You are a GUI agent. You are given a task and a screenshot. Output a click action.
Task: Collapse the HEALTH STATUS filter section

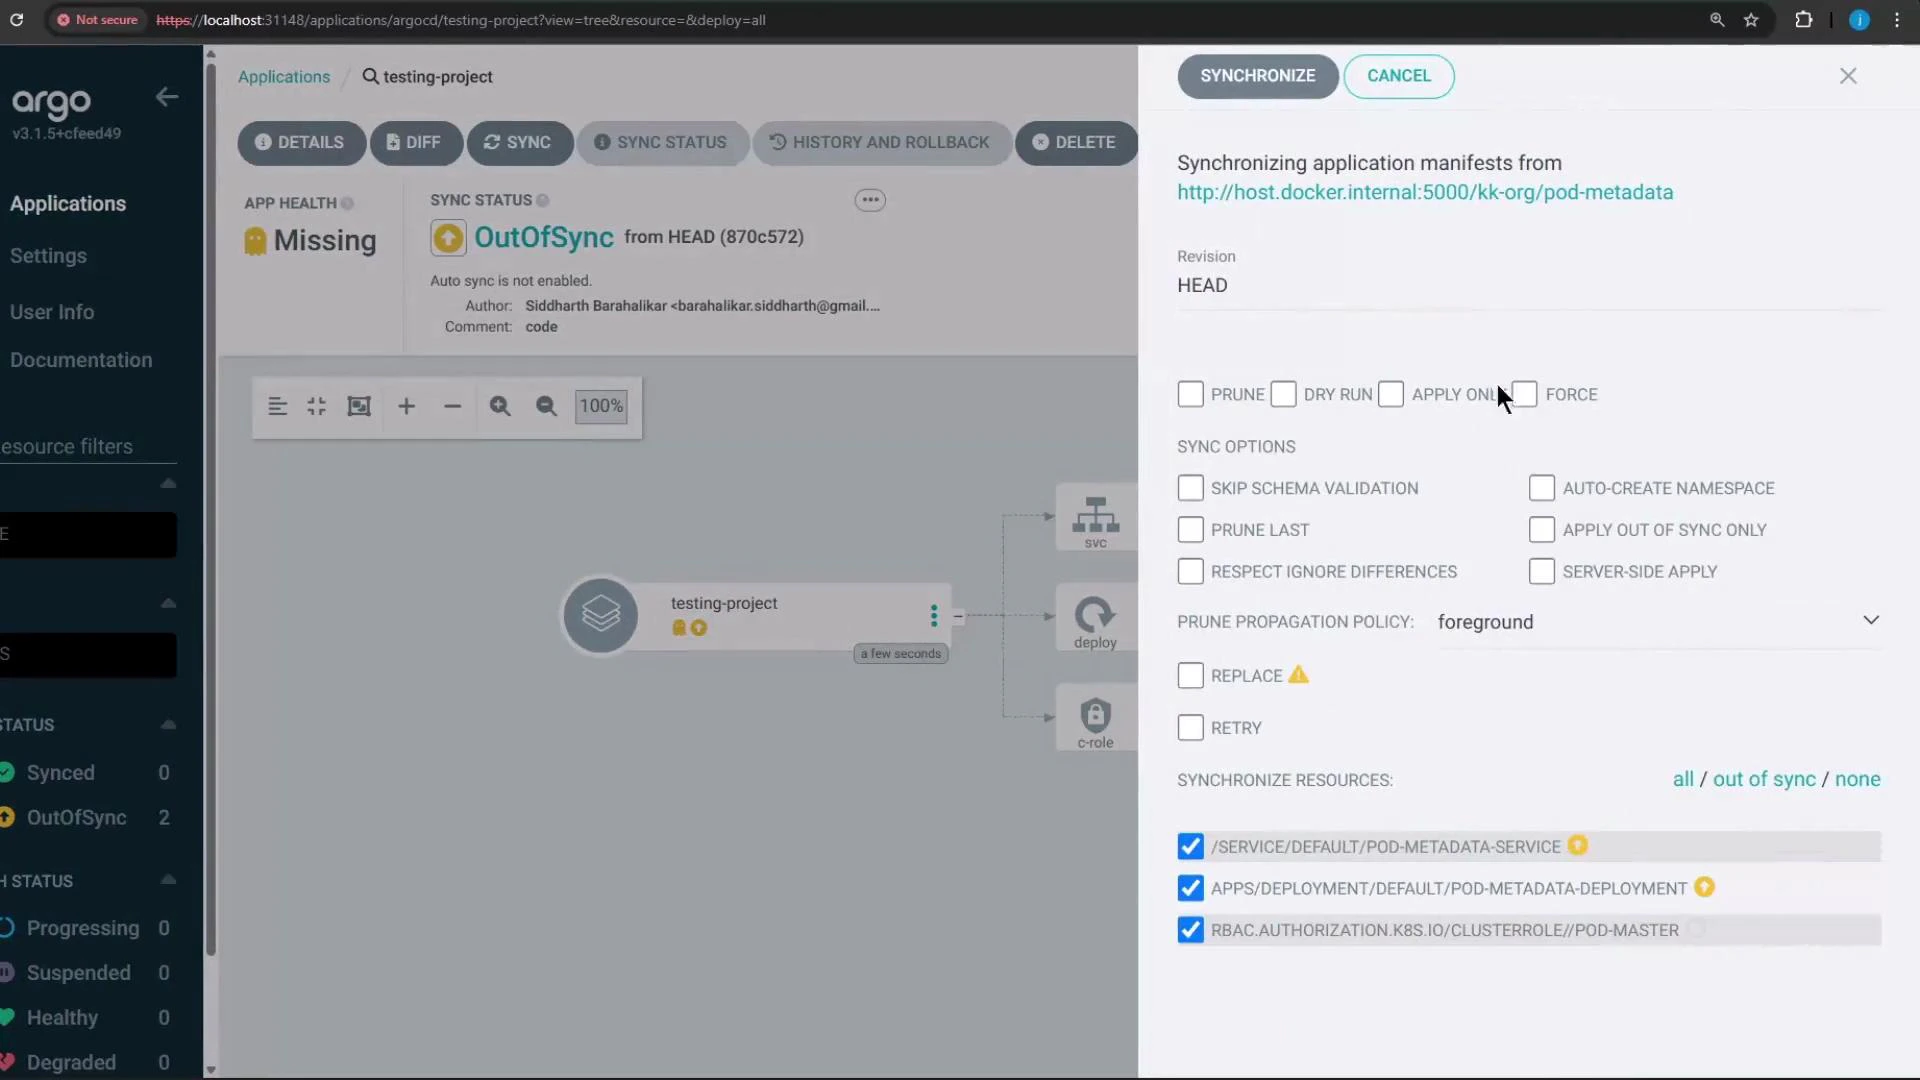tap(168, 879)
